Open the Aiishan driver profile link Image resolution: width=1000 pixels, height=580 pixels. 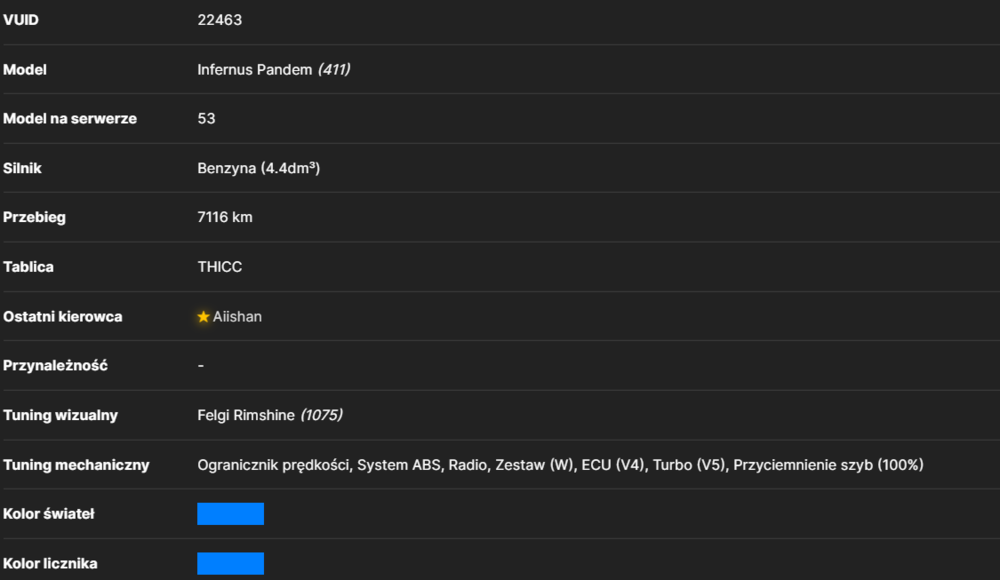tap(237, 316)
